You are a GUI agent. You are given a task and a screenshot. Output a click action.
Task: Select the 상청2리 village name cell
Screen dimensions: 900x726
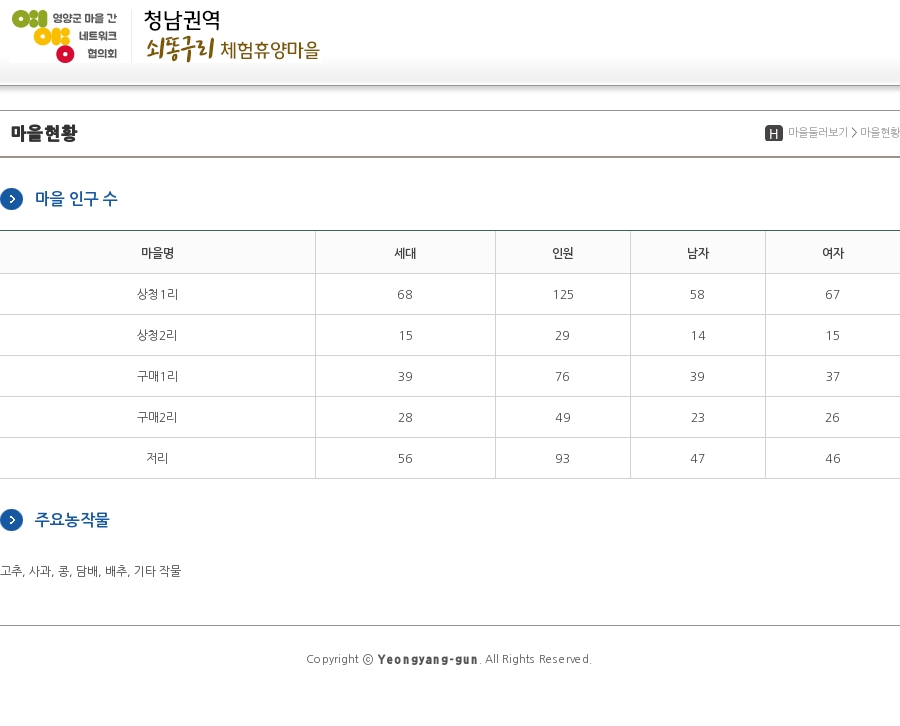[x=157, y=335]
